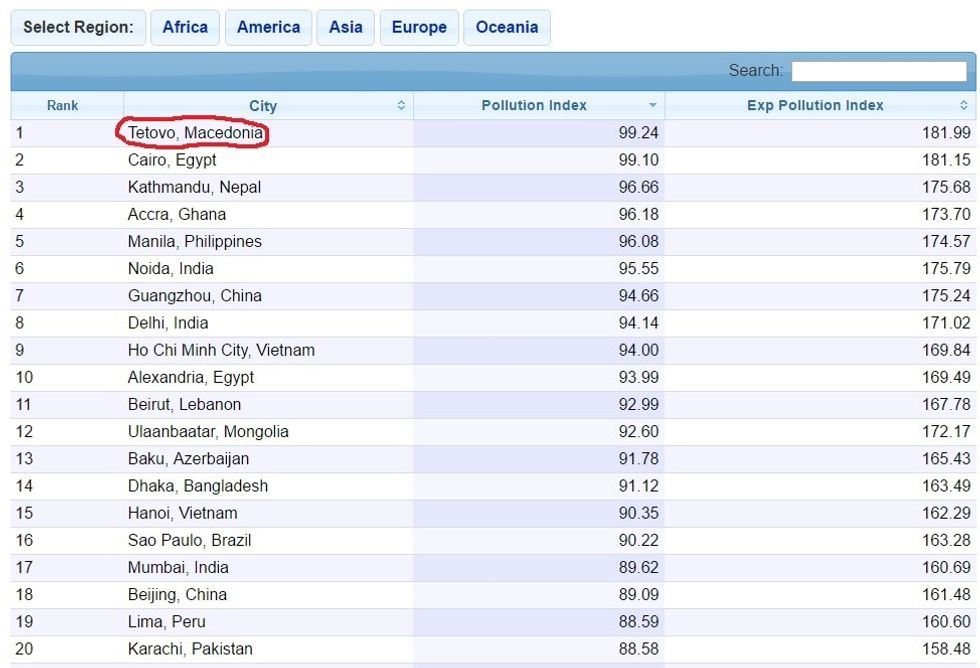Focus the Search input box

(879, 71)
